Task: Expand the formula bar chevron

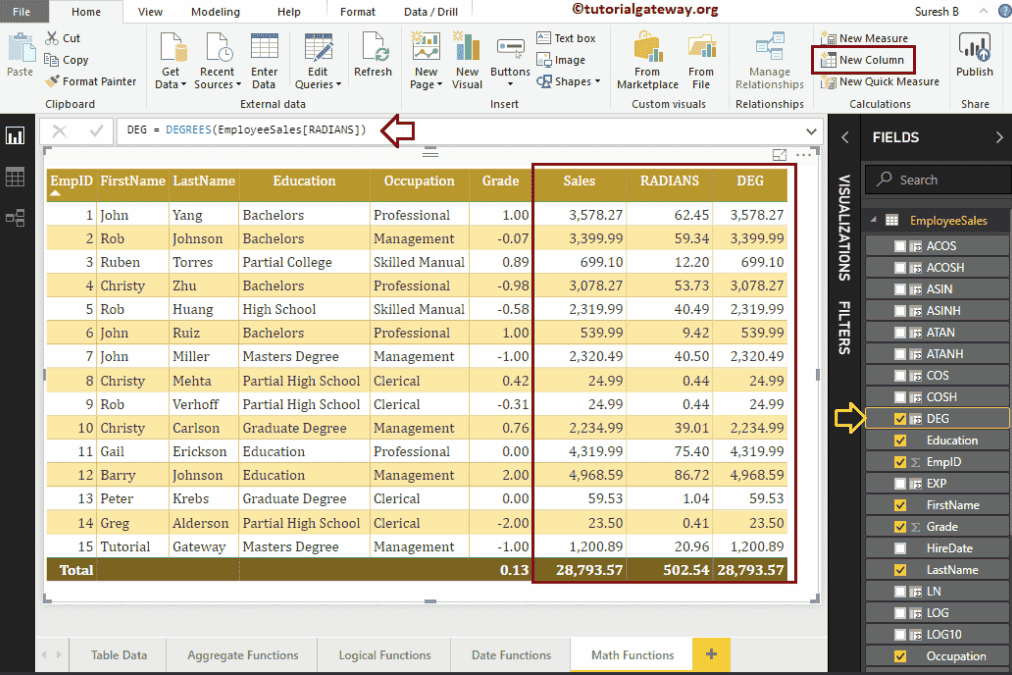Action: 811,131
